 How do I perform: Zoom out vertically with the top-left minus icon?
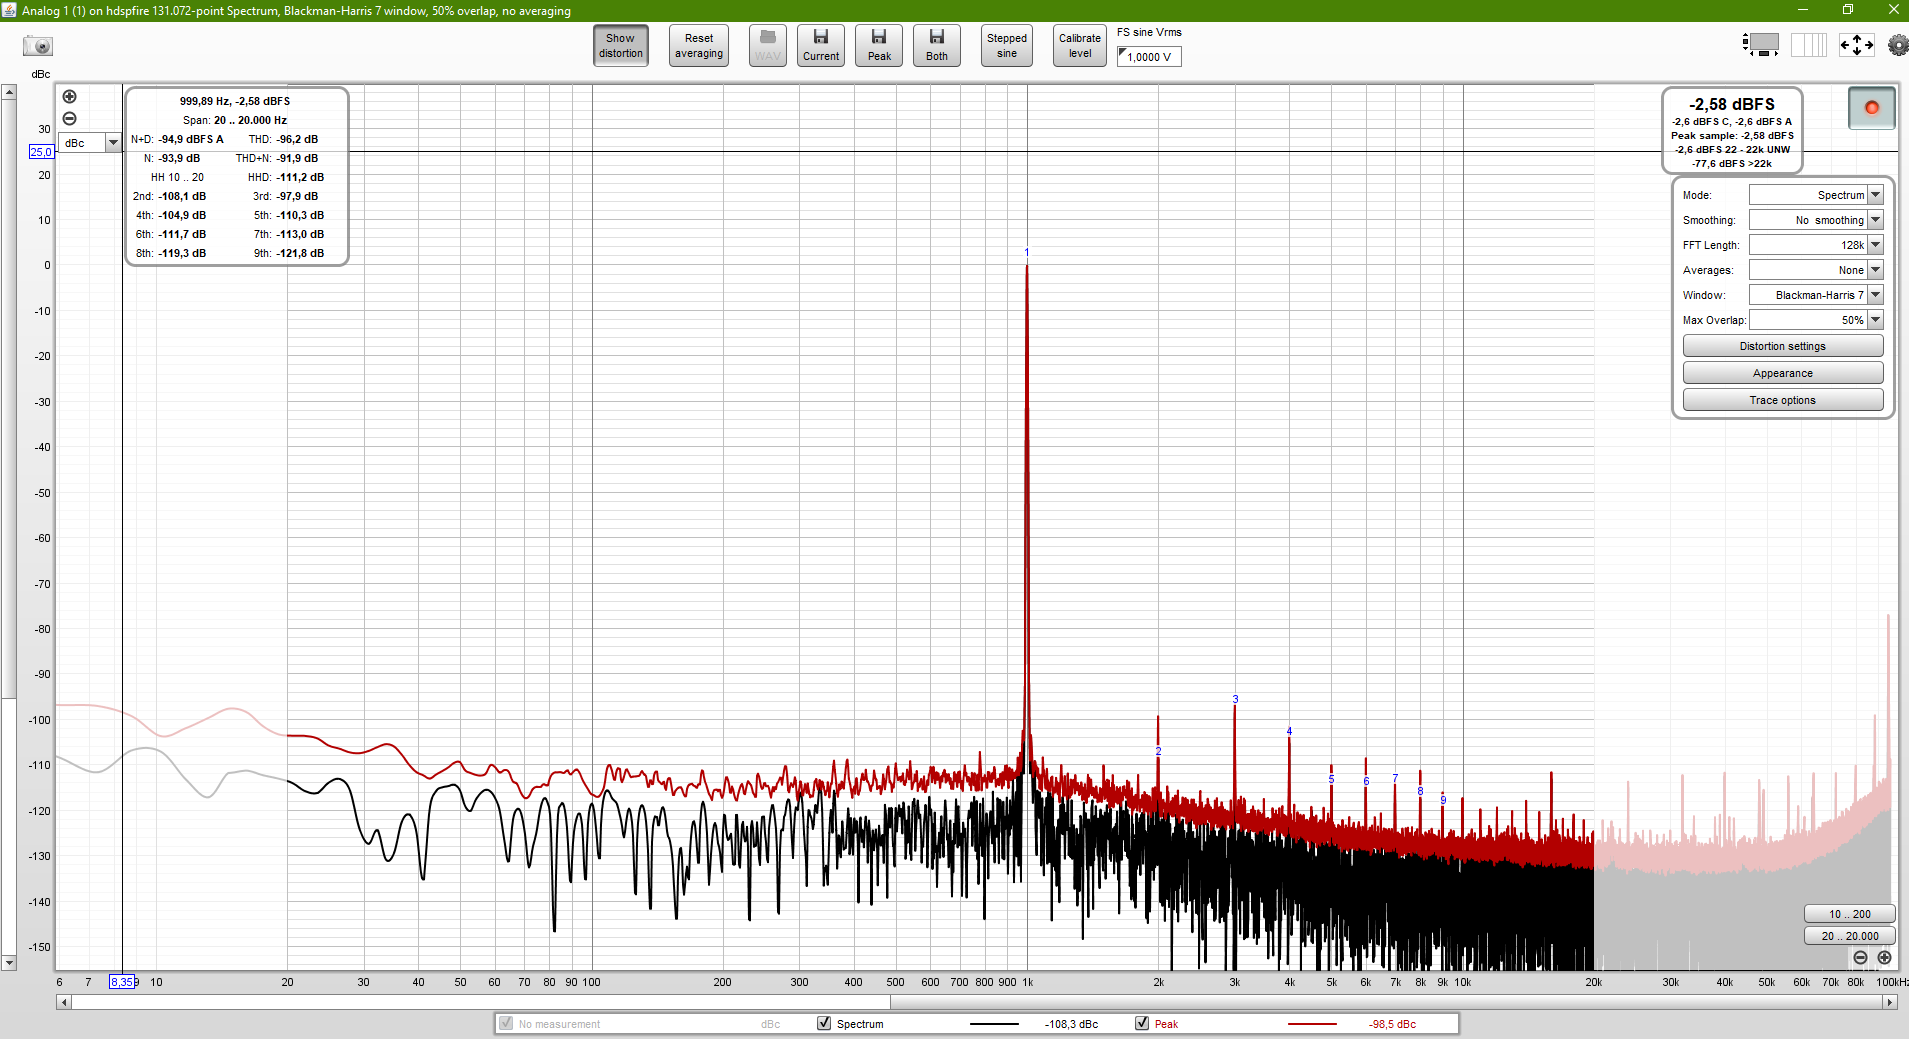click(x=70, y=119)
